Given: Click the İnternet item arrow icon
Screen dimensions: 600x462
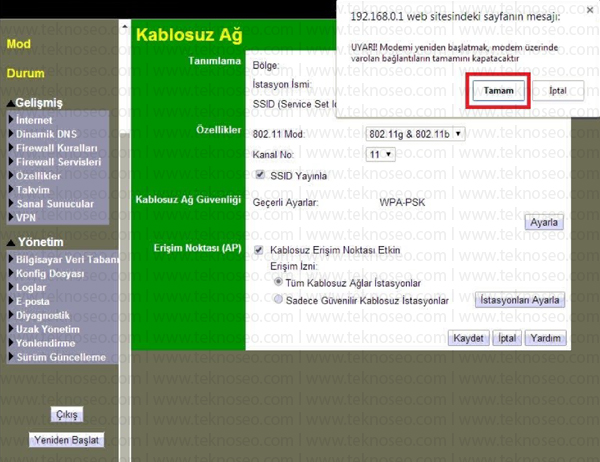Looking at the screenshot, I should click(x=11, y=120).
